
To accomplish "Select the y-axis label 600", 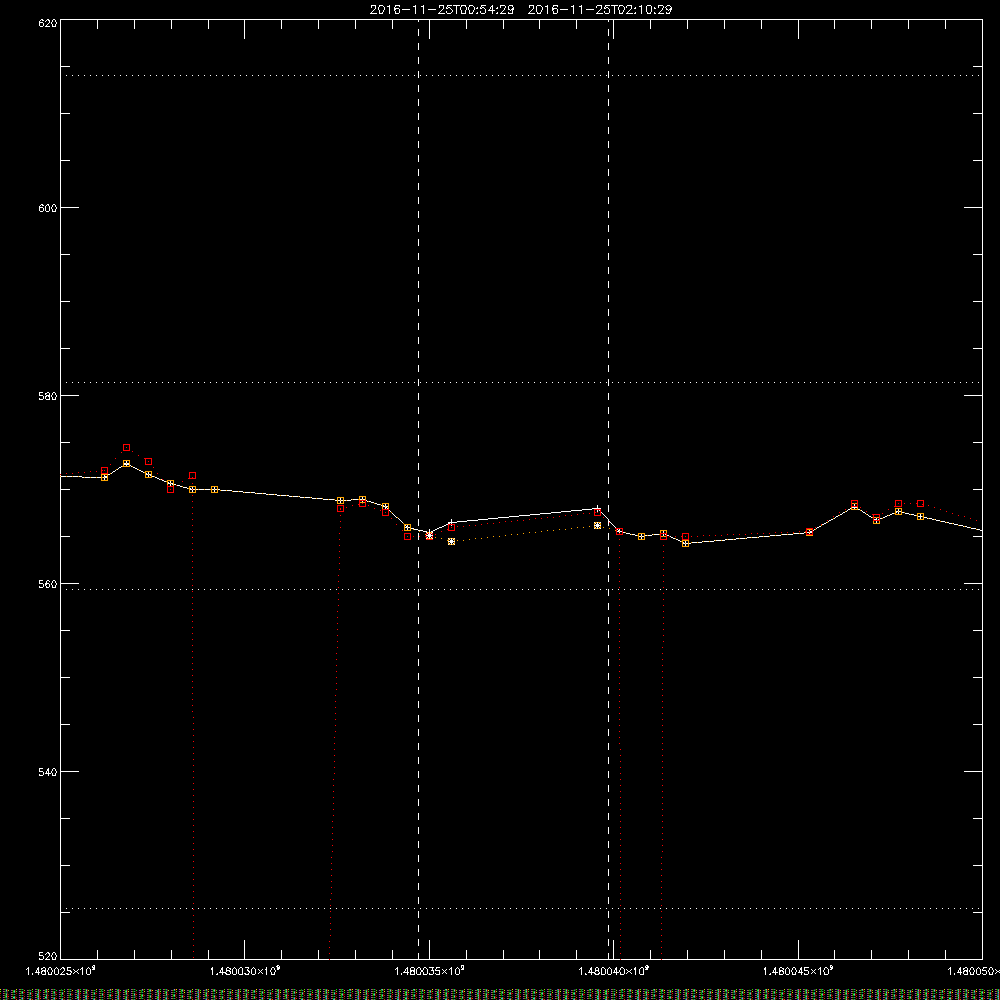I will [x=48, y=208].
